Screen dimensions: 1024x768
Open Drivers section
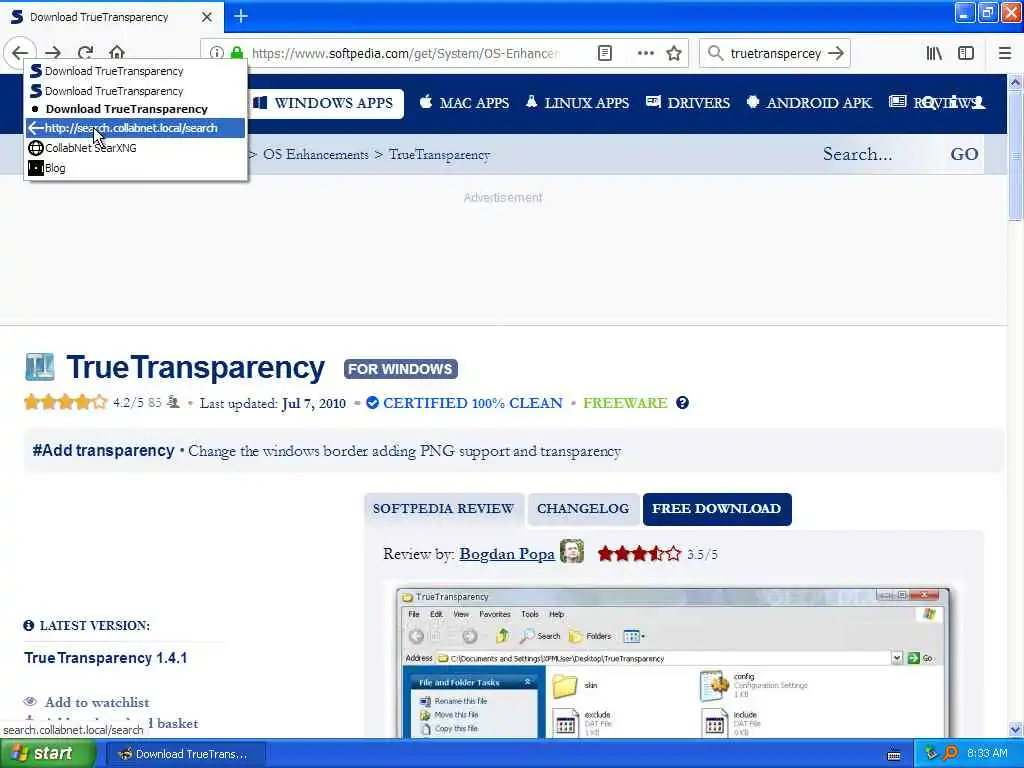click(x=688, y=103)
